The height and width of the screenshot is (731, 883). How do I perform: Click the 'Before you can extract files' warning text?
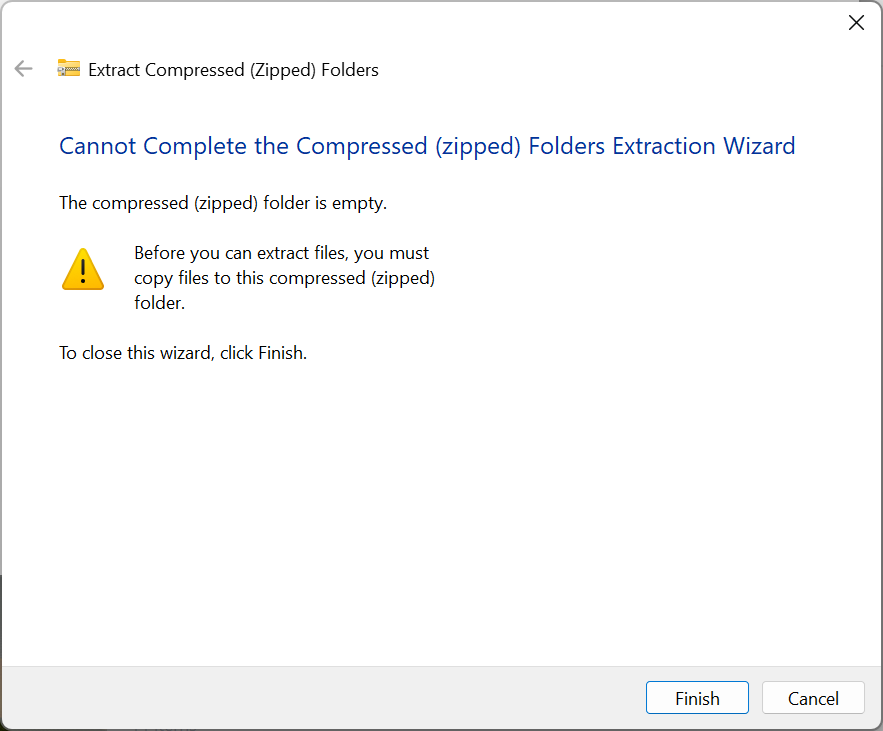[x=284, y=278]
